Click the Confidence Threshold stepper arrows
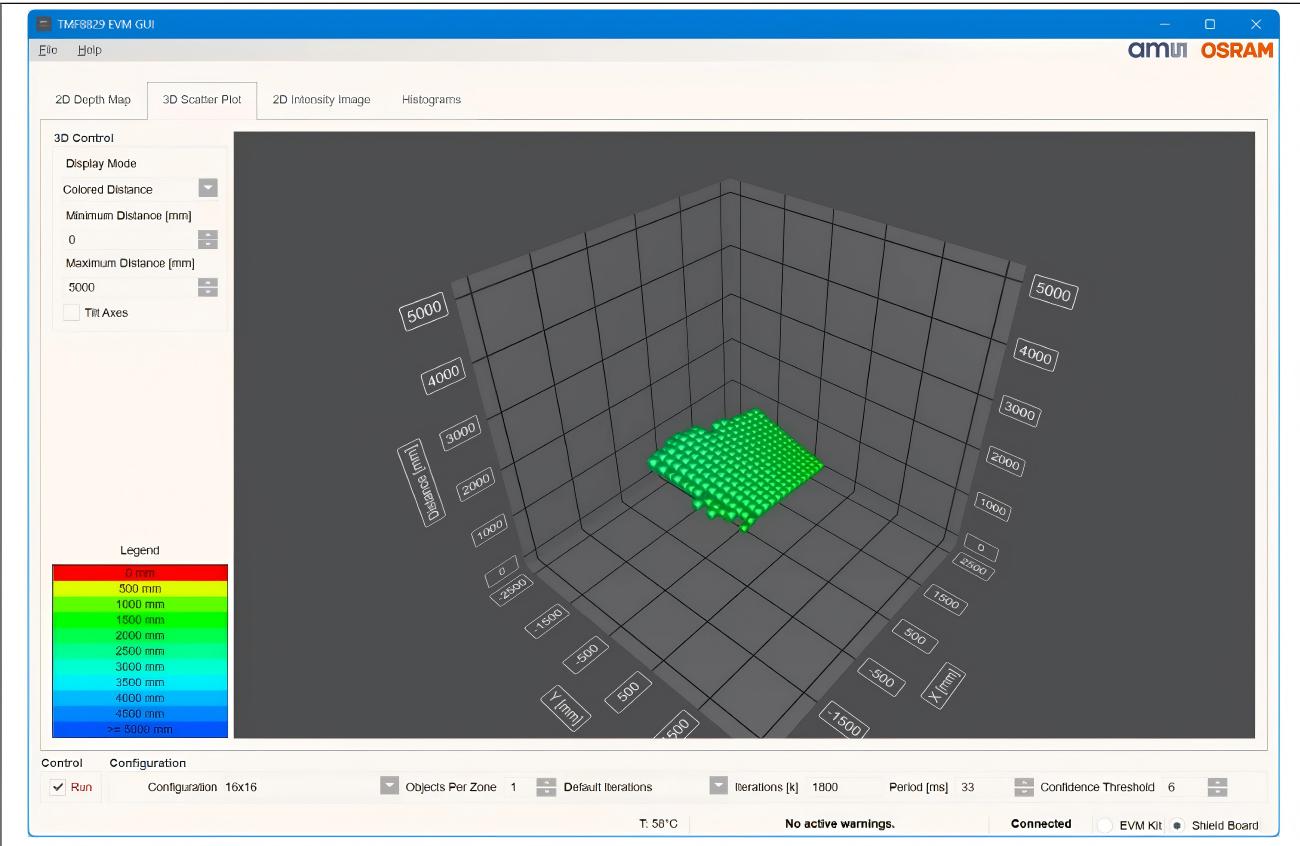This screenshot has height=846, width=1300. [1217, 787]
